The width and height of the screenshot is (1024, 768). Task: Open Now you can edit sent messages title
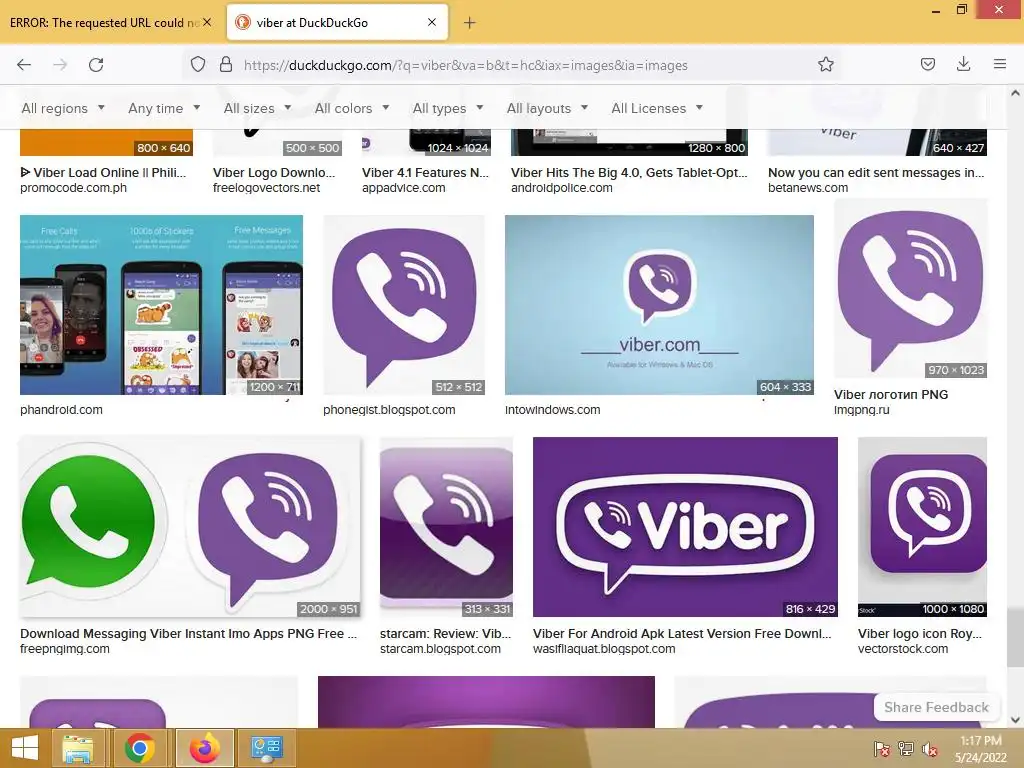[x=876, y=172]
